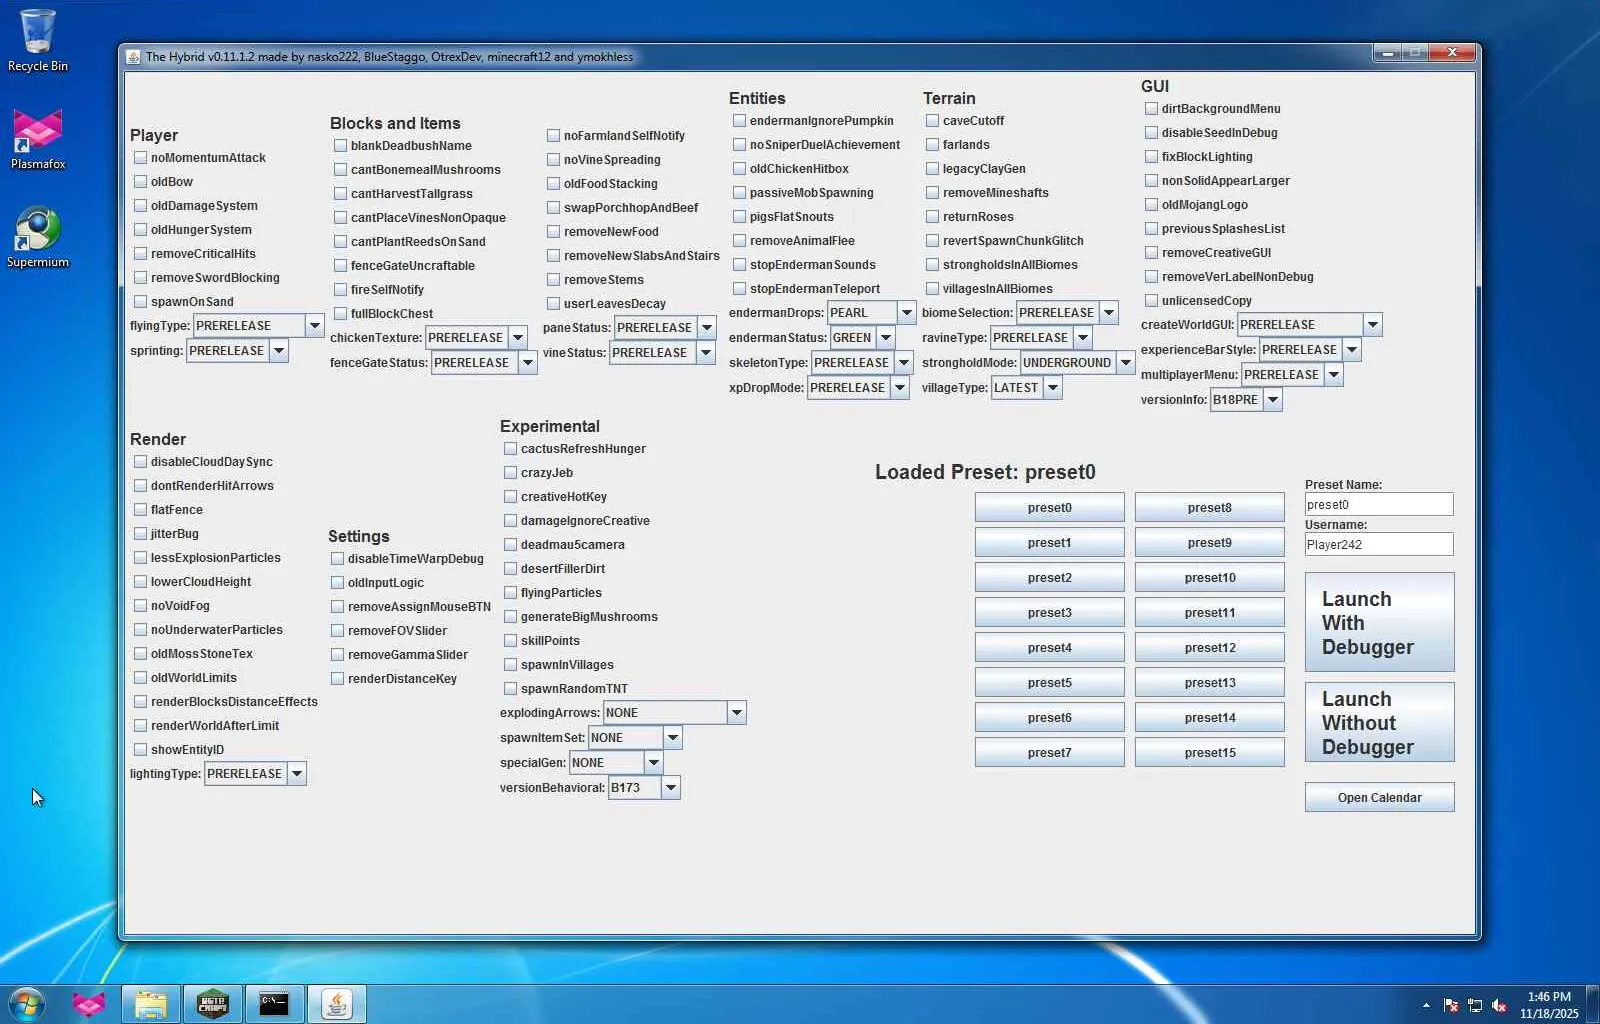This screenshot has width=1600, height=1024.
Task: Click the network tray icon
Action: point(1475,1005)
